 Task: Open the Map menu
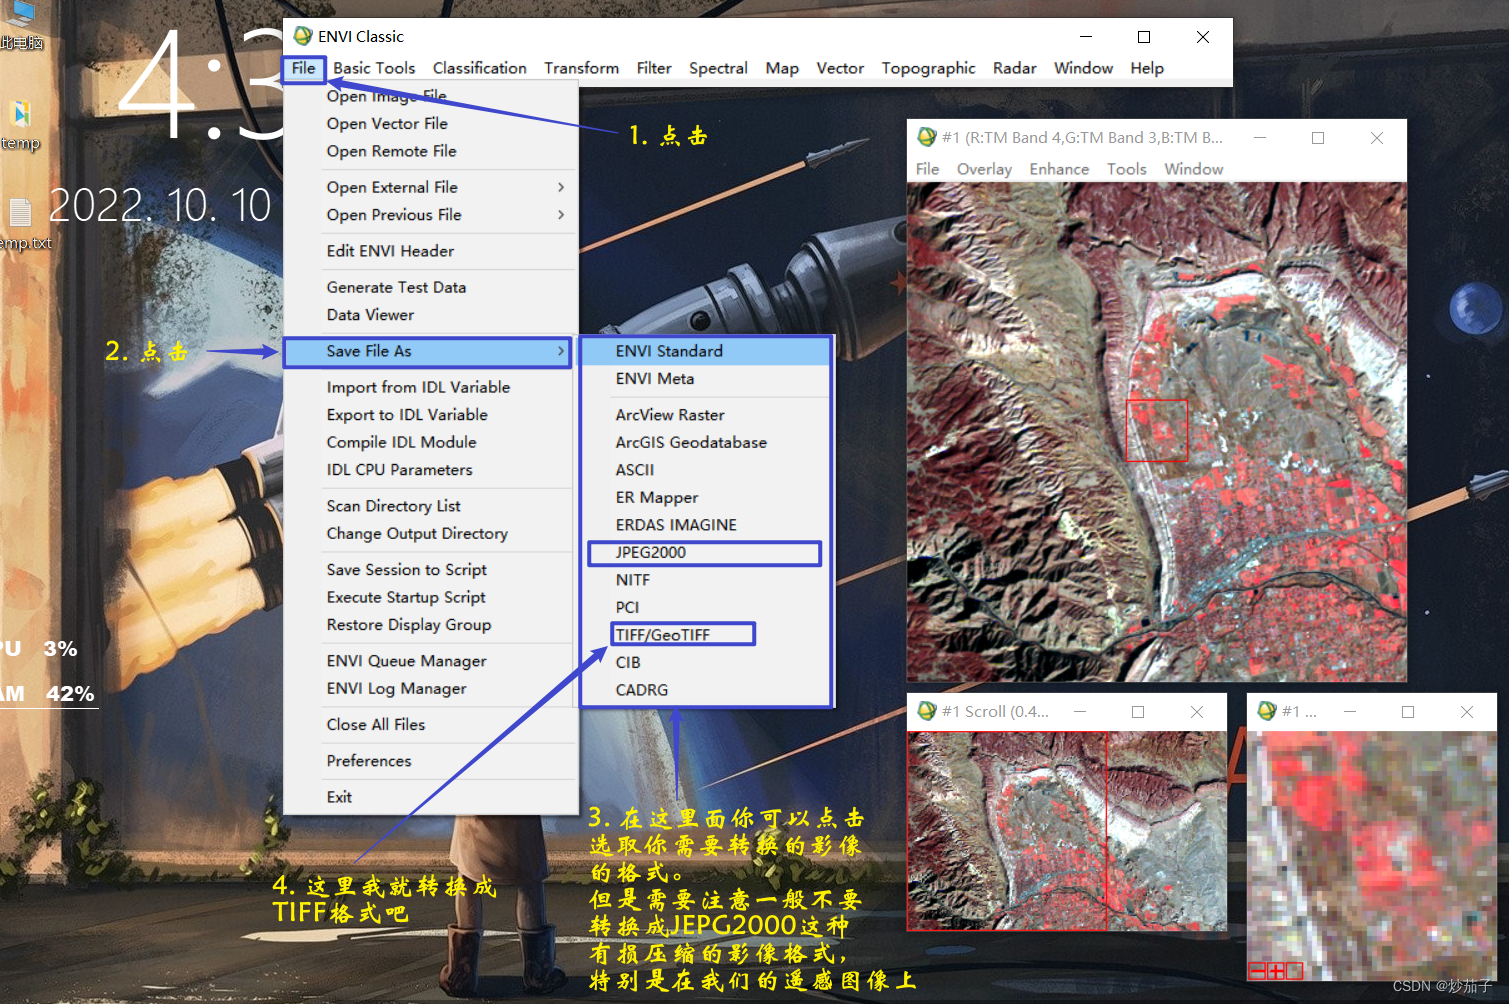pos(782,68)
